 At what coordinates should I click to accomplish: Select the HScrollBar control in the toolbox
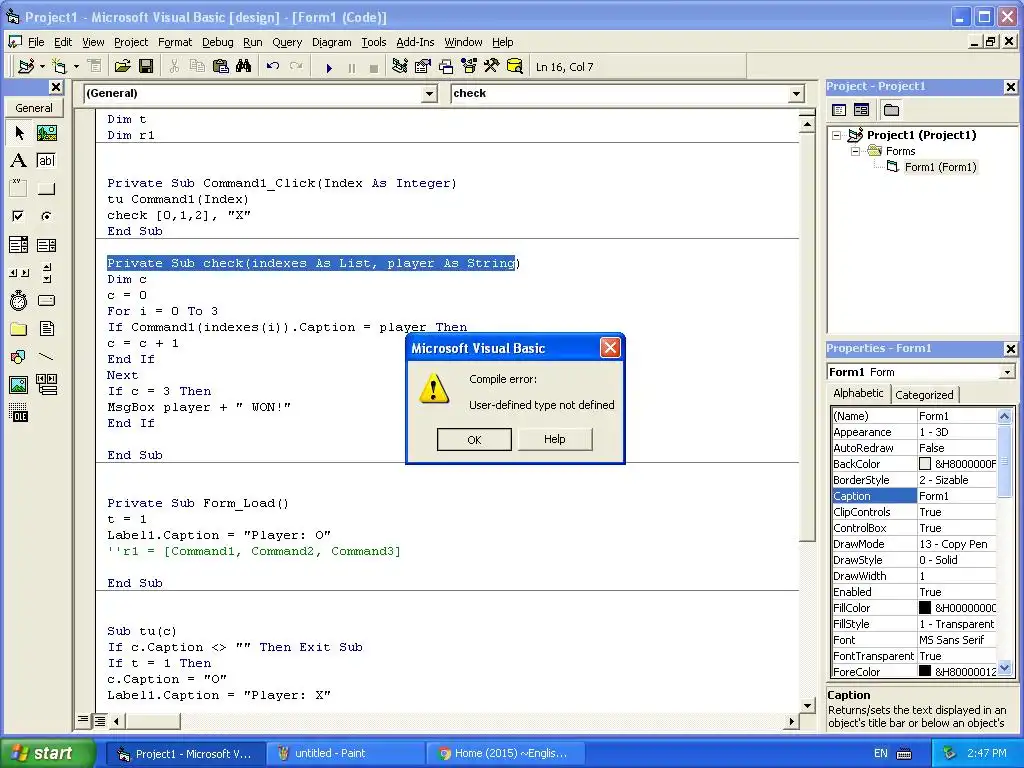click(x=19, y=273)
